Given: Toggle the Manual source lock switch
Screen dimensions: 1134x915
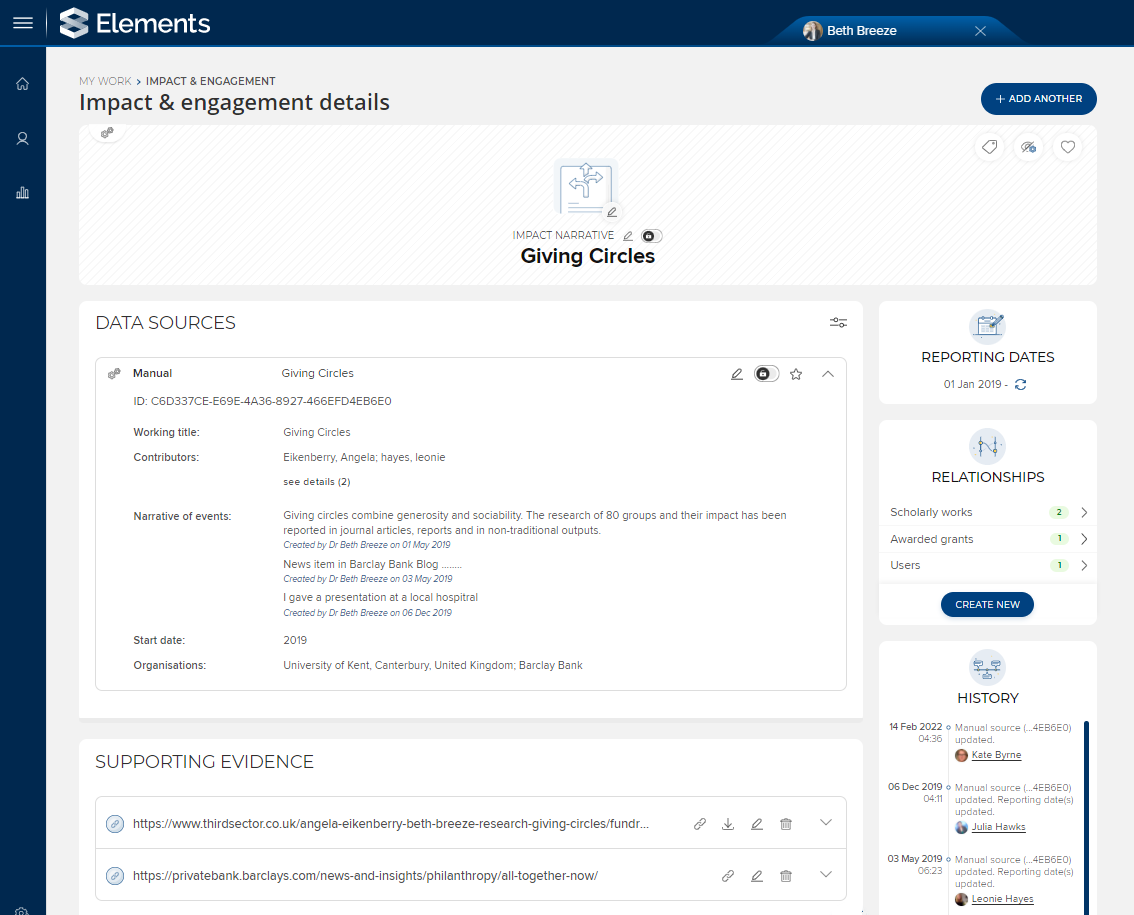Looking at the screenshot, I should [767, 374].
